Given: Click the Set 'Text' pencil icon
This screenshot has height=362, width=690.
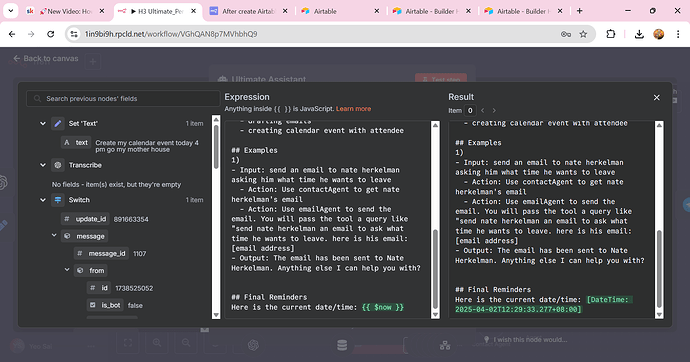Looking at the screenshot, I should click(x=58, y=124).
